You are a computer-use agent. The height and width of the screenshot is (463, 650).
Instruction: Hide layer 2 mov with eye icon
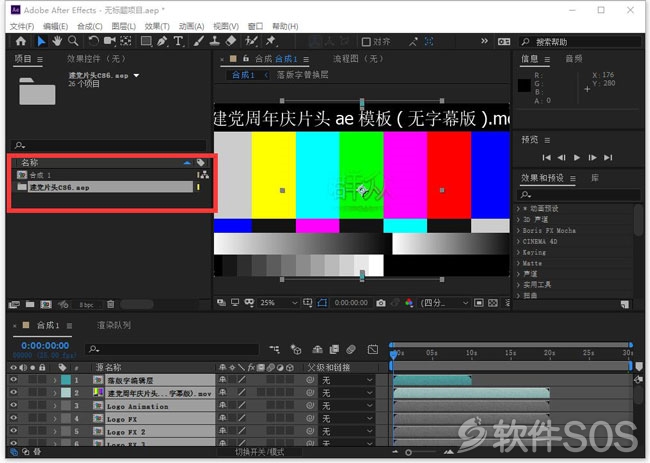click(x=14, y=392)
